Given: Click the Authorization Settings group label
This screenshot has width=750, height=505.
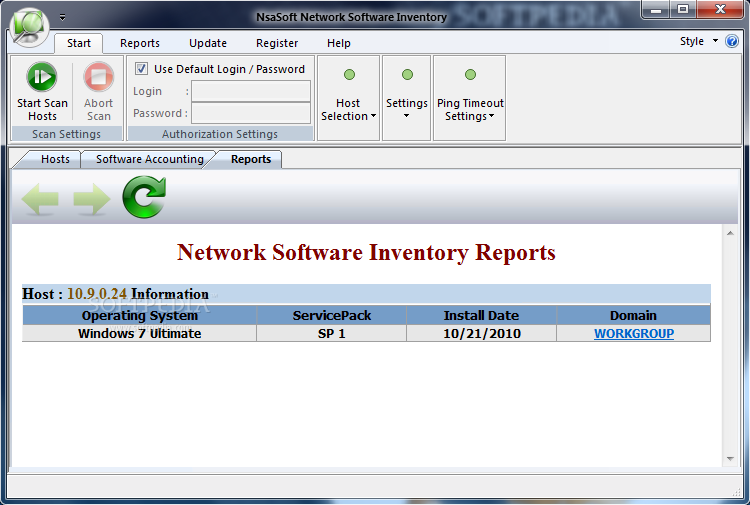Looking at the screenshot, I should tap(220, 134).
